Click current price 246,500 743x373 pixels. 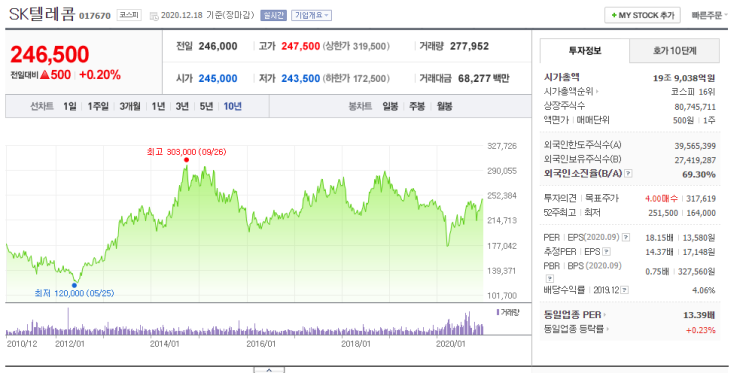[x=49, y=55]
